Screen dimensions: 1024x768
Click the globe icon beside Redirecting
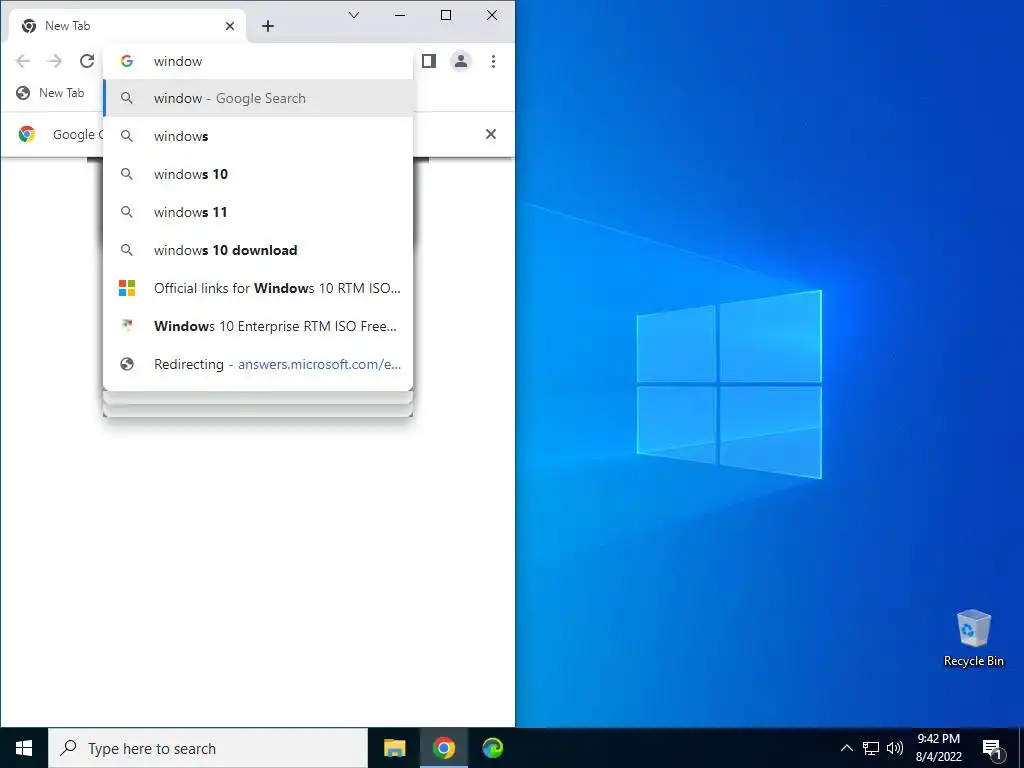click(127, 364)
